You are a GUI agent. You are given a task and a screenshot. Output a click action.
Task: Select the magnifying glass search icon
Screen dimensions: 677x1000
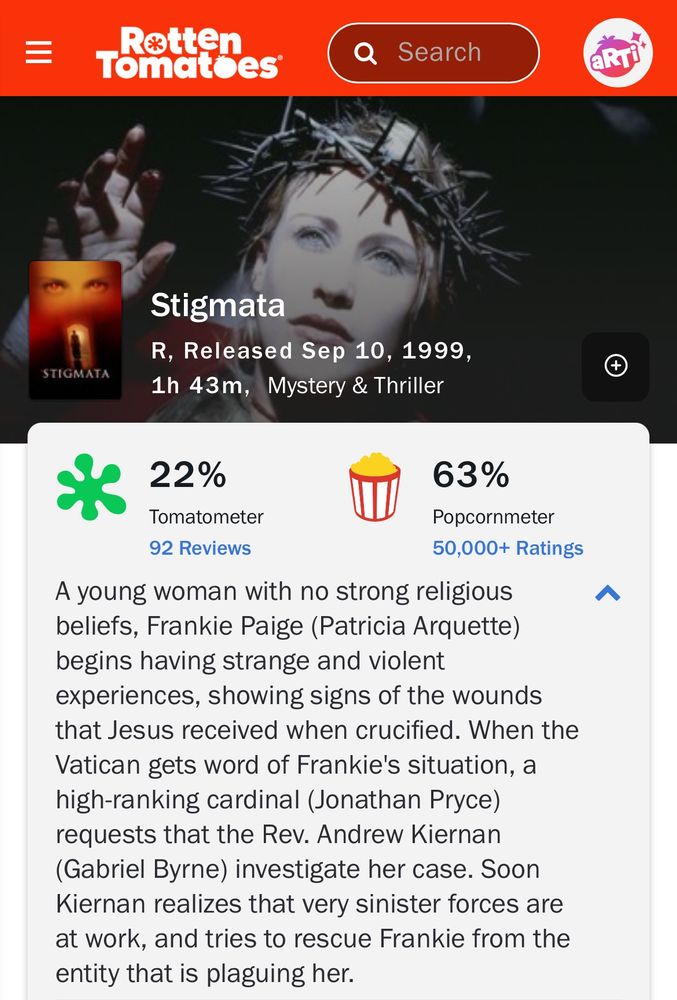point(366,52)
